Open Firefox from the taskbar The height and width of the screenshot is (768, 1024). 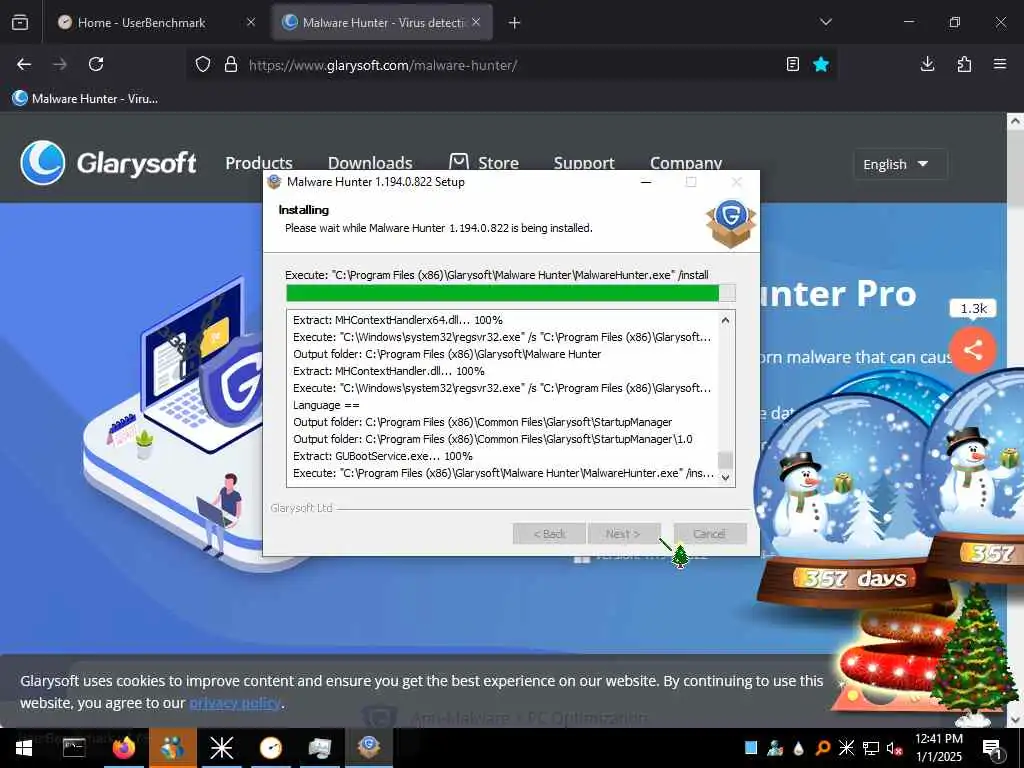(x=123, y=748)
